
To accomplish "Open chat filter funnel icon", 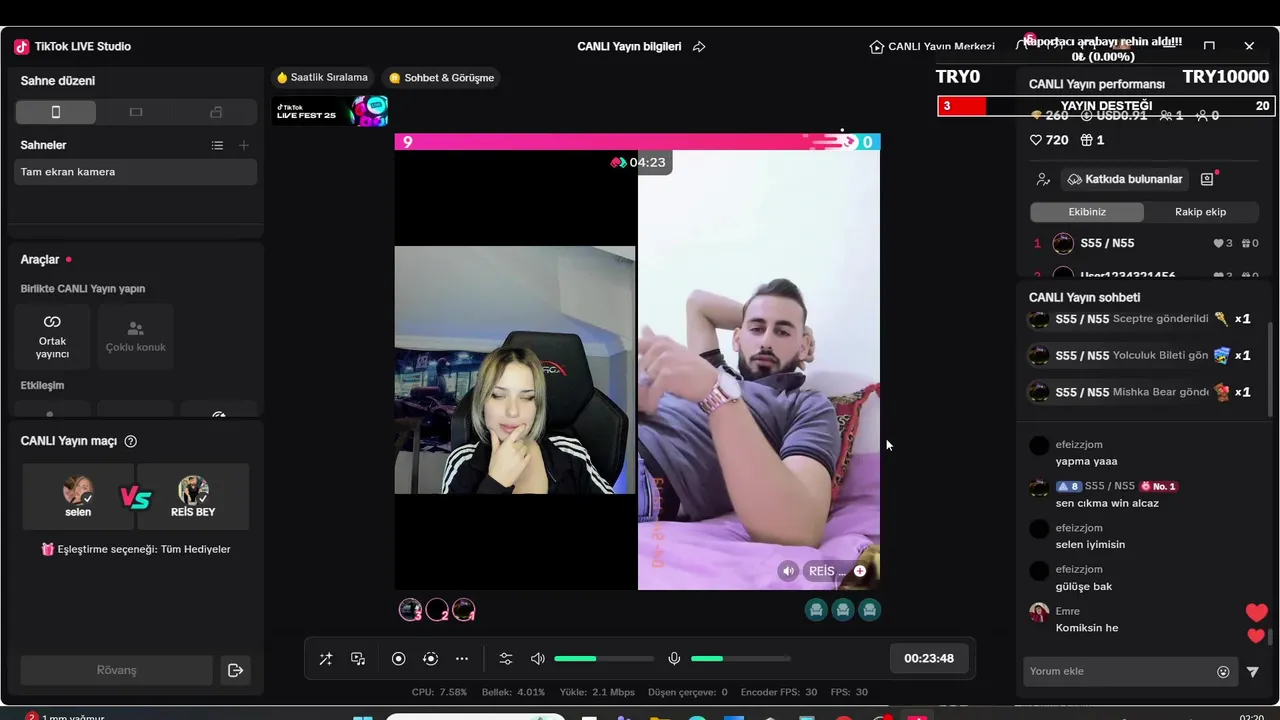I will pyautogui.click(x=1253, y=672).
